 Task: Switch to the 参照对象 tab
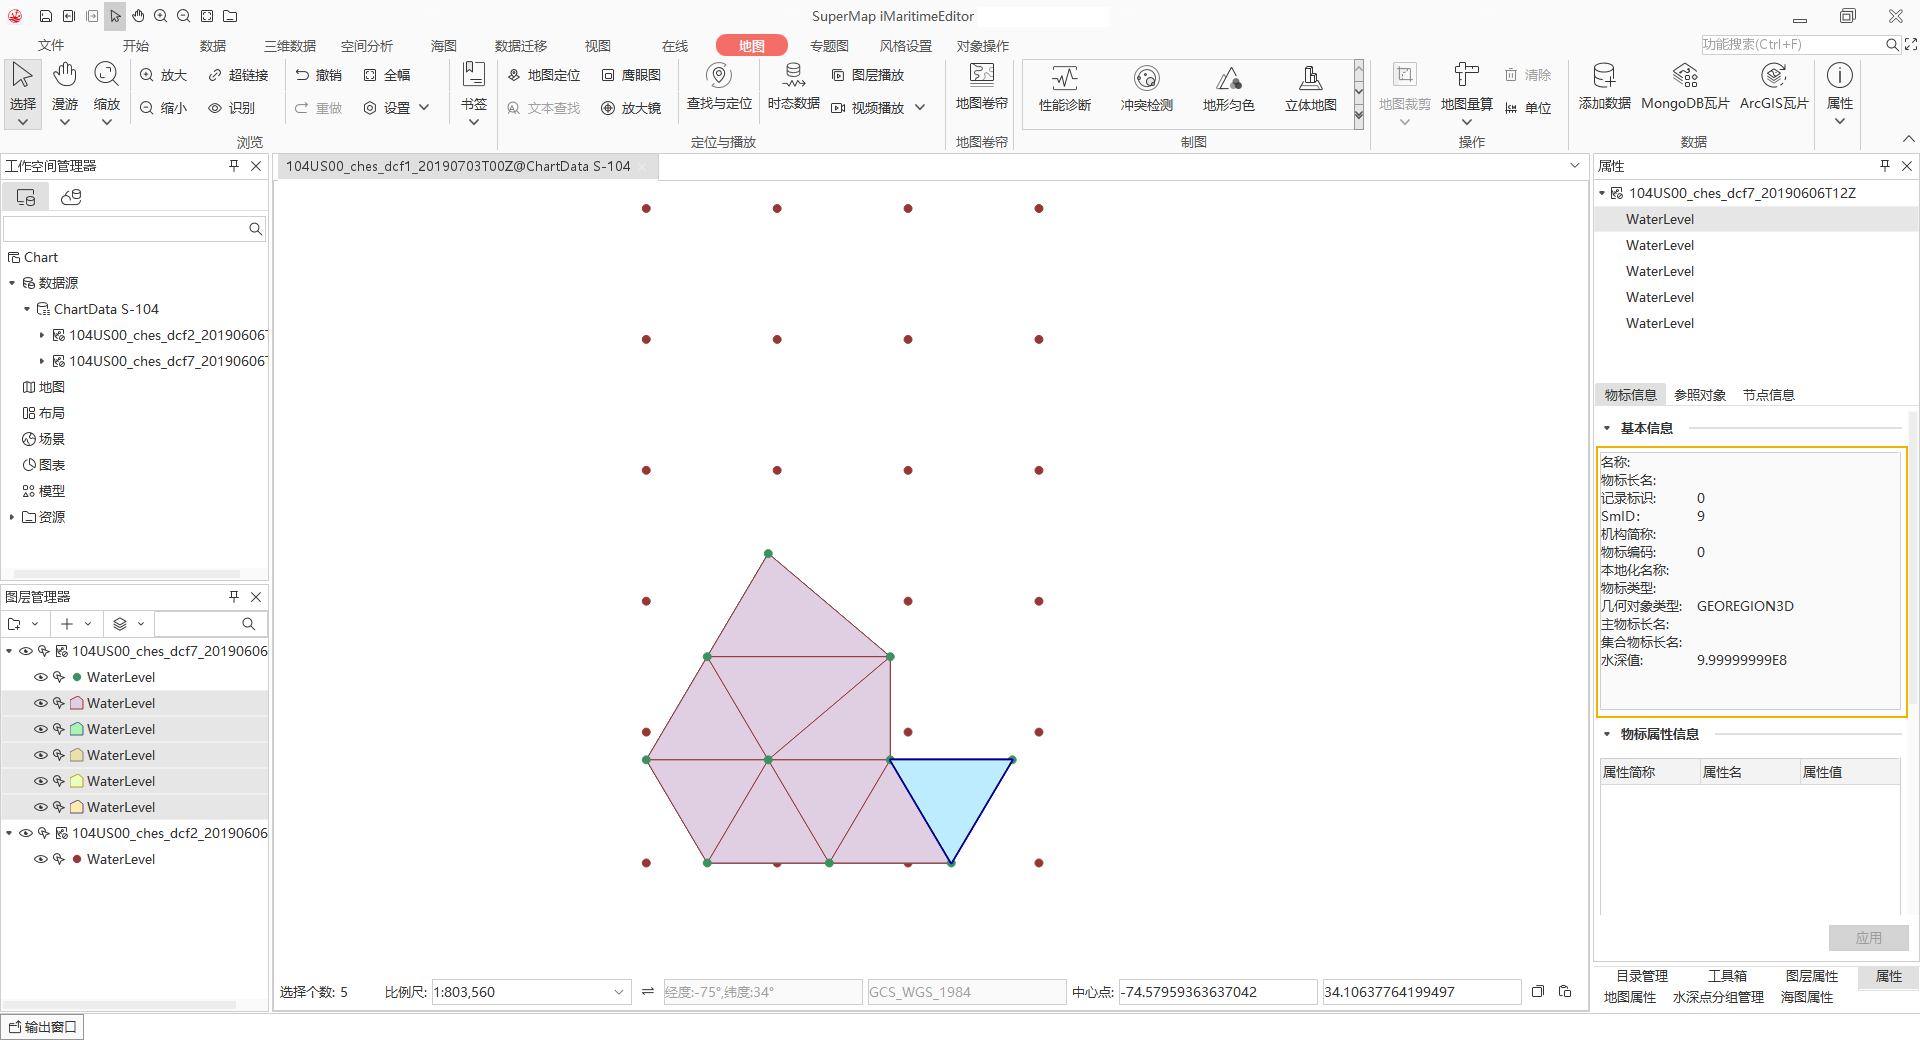point(1700,395)
